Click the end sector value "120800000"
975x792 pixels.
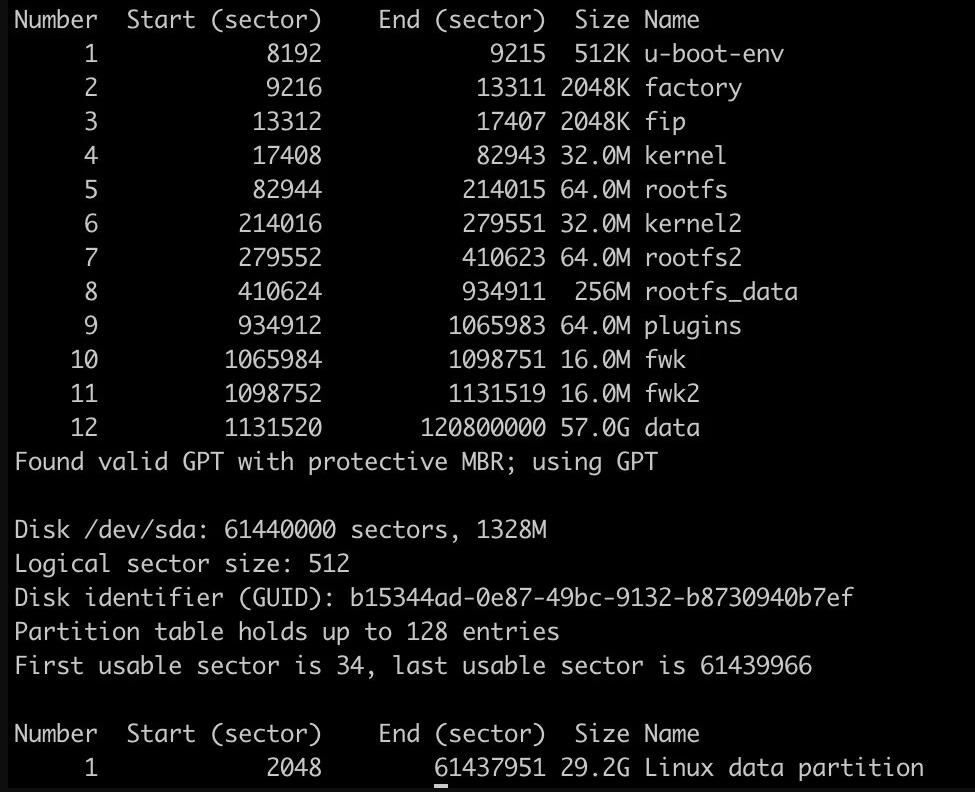click(483, 428)
